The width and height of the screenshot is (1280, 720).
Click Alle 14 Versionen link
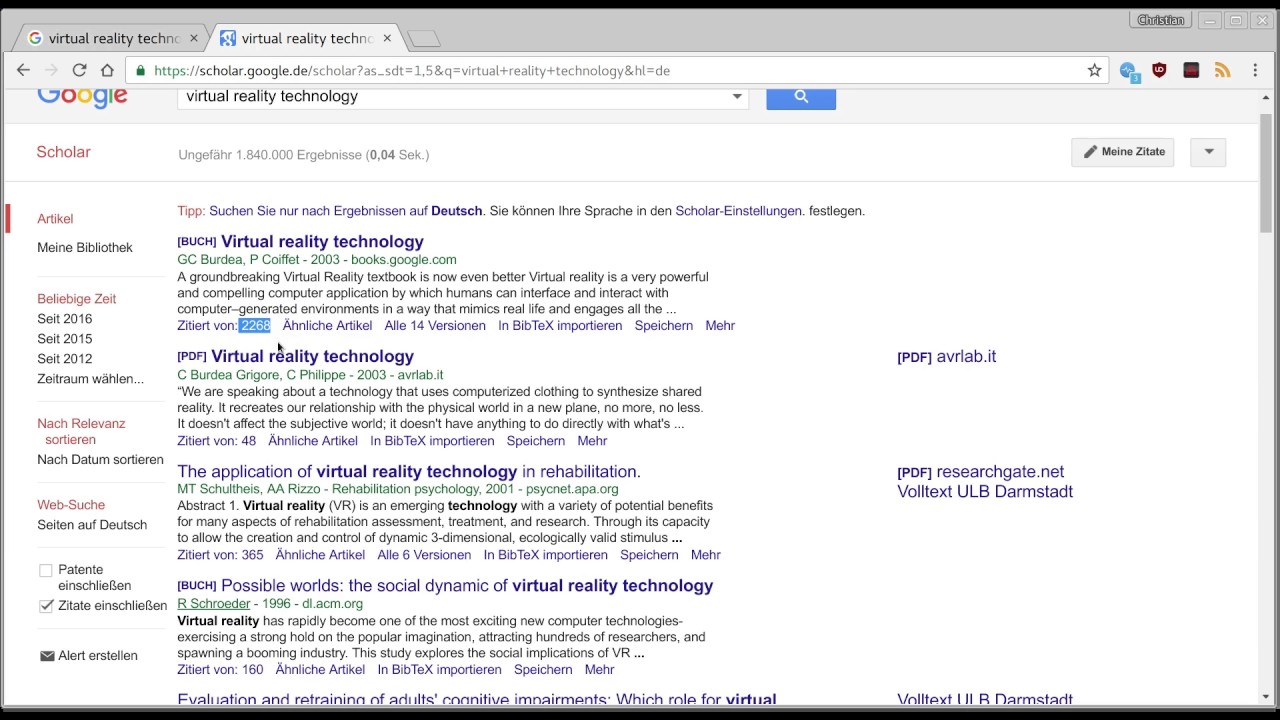tap(435, 326)
